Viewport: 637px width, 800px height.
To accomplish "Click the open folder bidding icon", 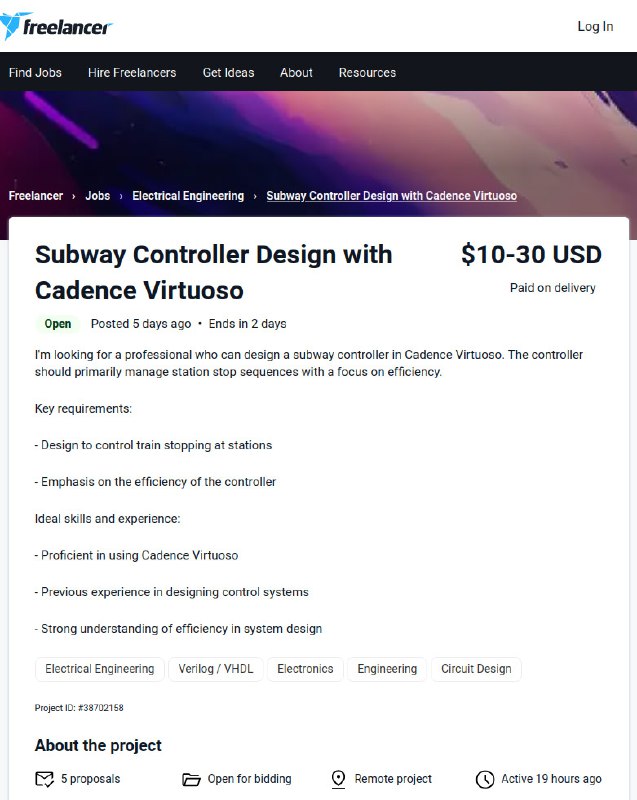I will tap(191, 780).
